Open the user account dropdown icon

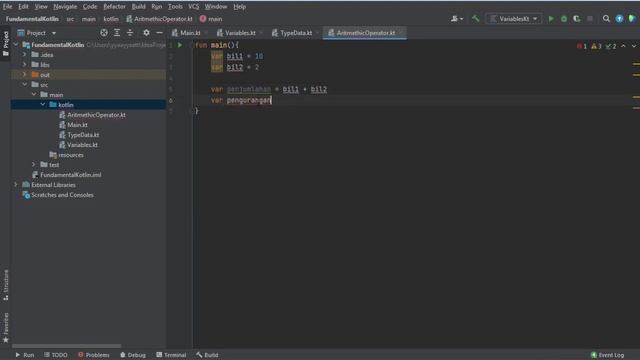pyautogui.click(x=456, y=19)
